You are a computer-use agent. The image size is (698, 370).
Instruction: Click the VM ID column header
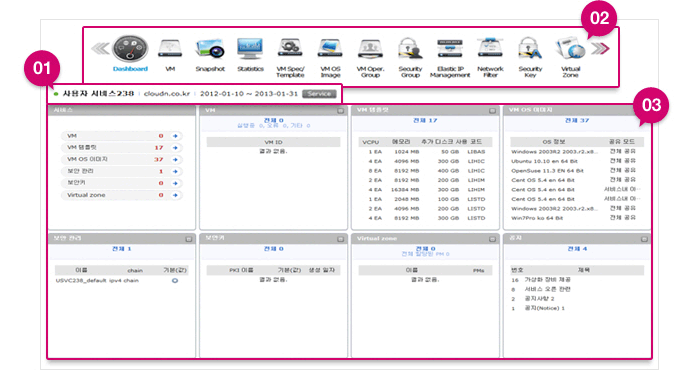(x=273, y=142)
